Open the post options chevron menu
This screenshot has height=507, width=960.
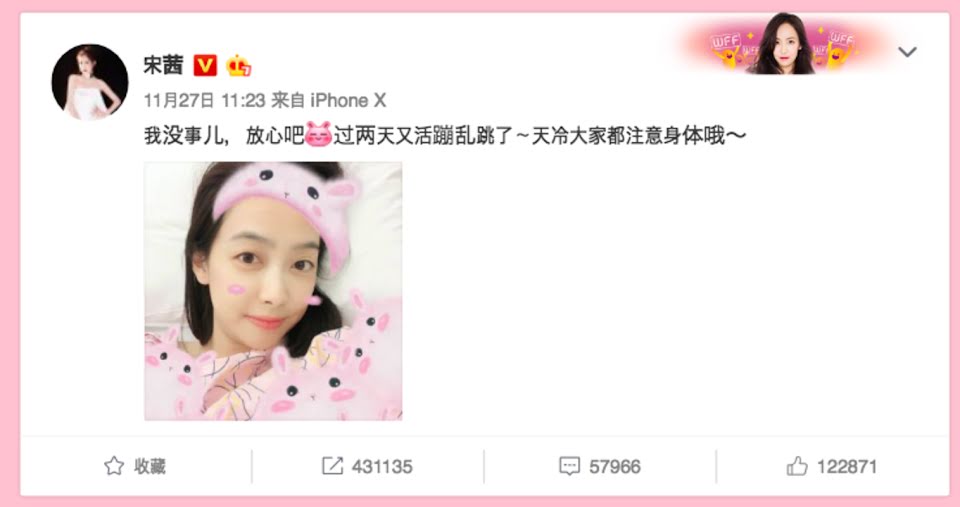click(x=907, y=52)
